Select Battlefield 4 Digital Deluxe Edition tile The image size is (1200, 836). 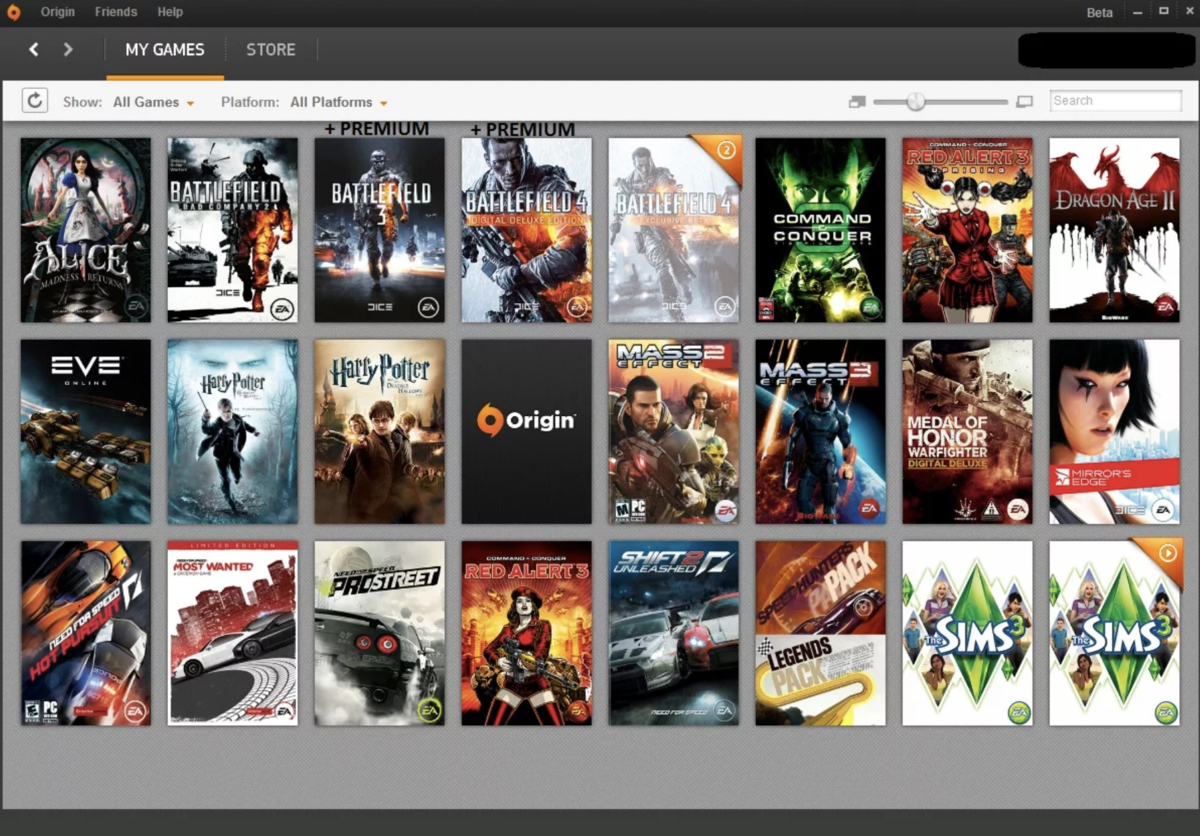(527, 230)
